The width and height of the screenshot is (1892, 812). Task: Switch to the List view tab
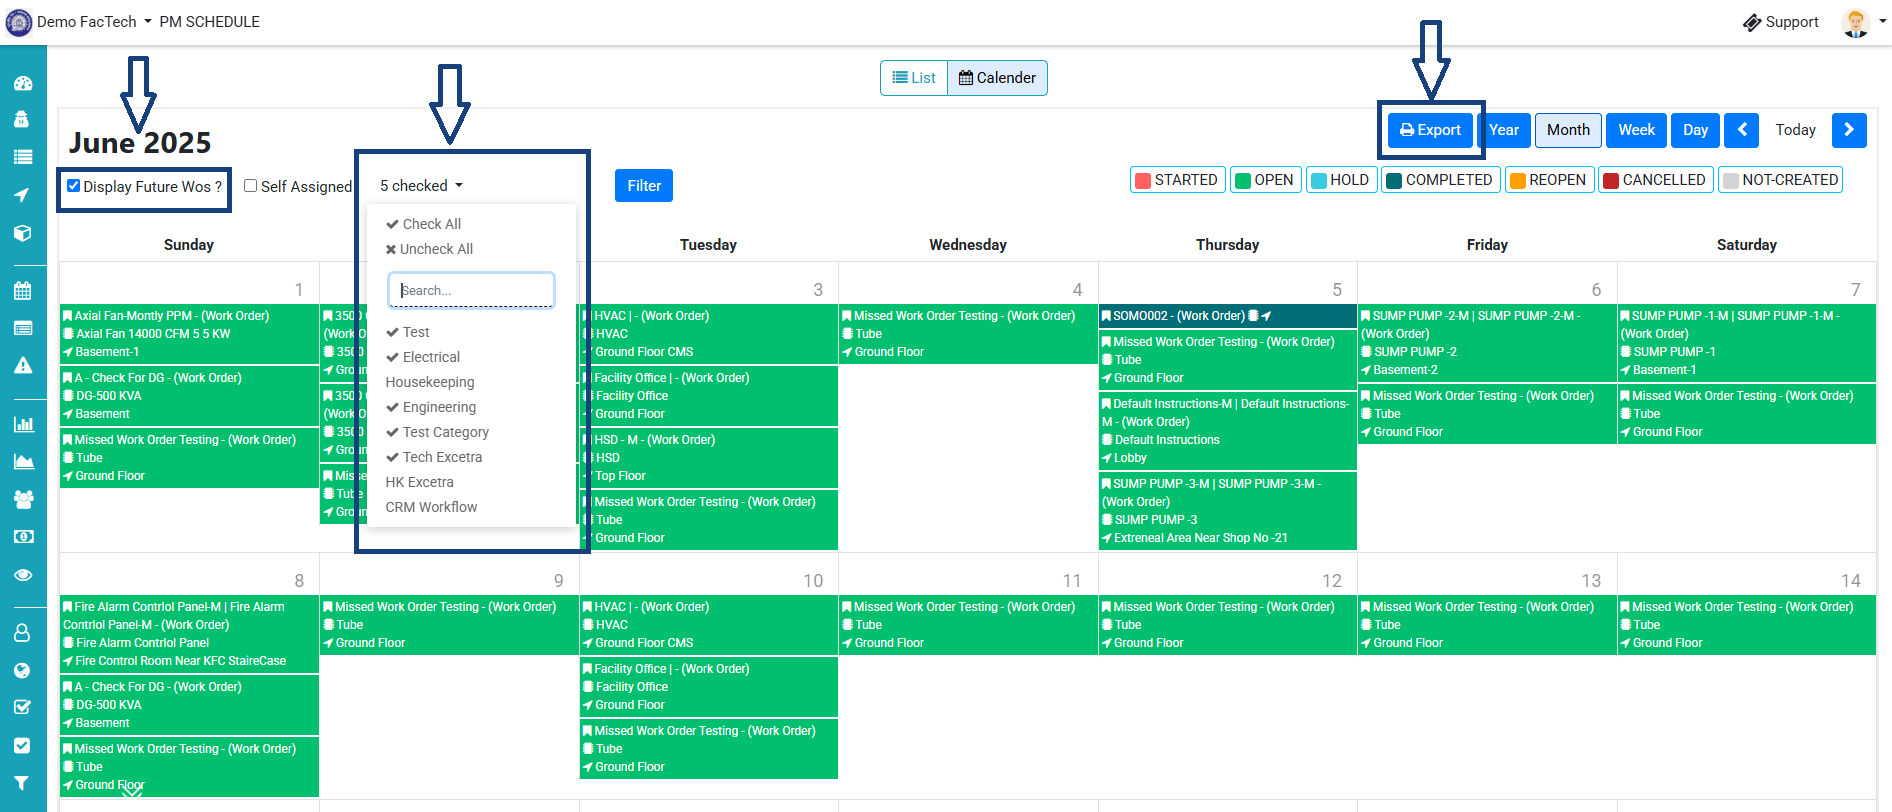click(x=914, y=78)
